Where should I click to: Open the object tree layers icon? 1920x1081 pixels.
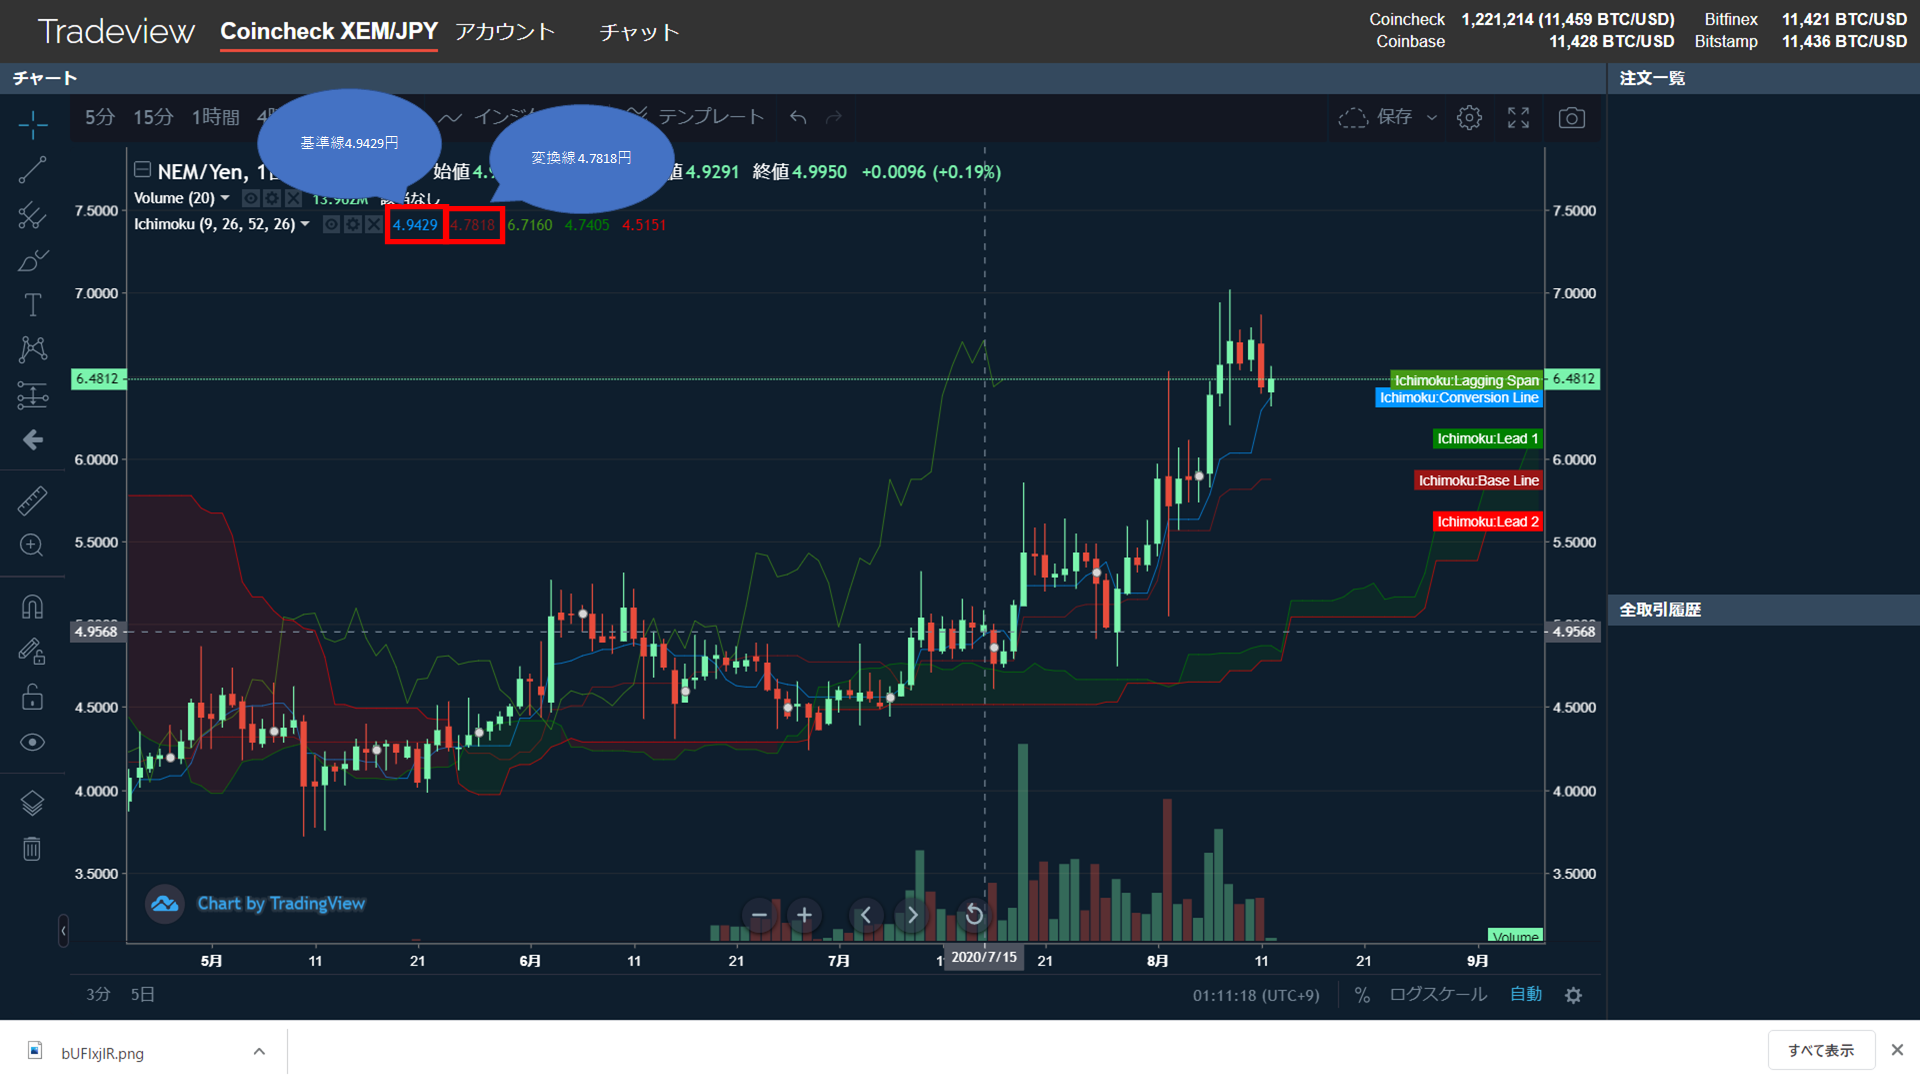pos(33,803)
